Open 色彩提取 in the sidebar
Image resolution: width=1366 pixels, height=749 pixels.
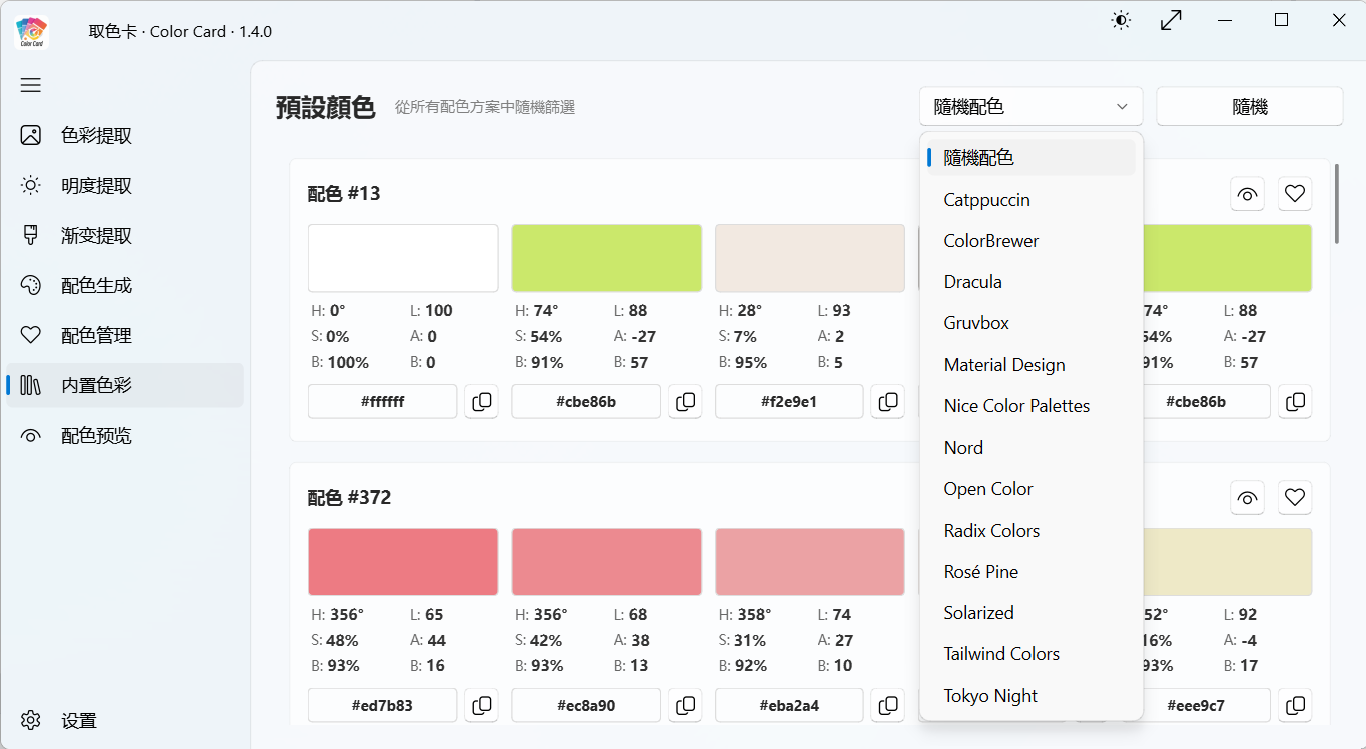click(x=96, y=136)
